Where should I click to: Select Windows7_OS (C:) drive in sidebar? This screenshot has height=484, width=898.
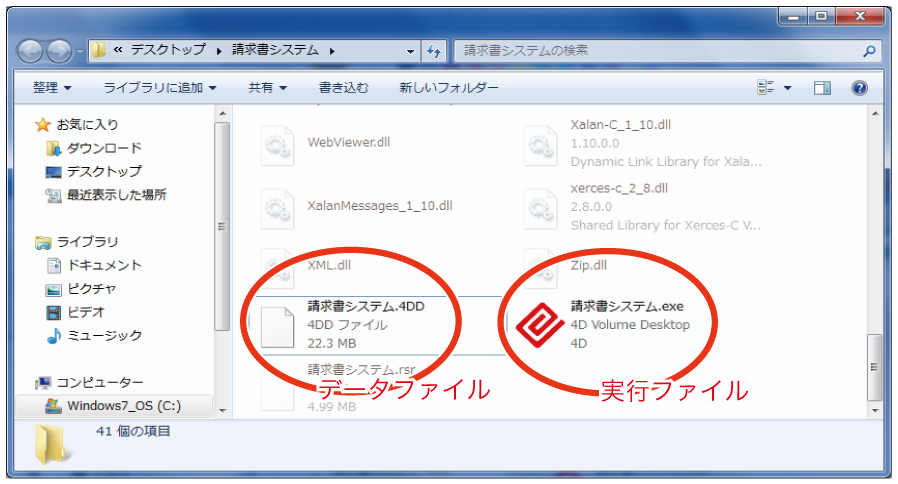(x=124, y=406)
